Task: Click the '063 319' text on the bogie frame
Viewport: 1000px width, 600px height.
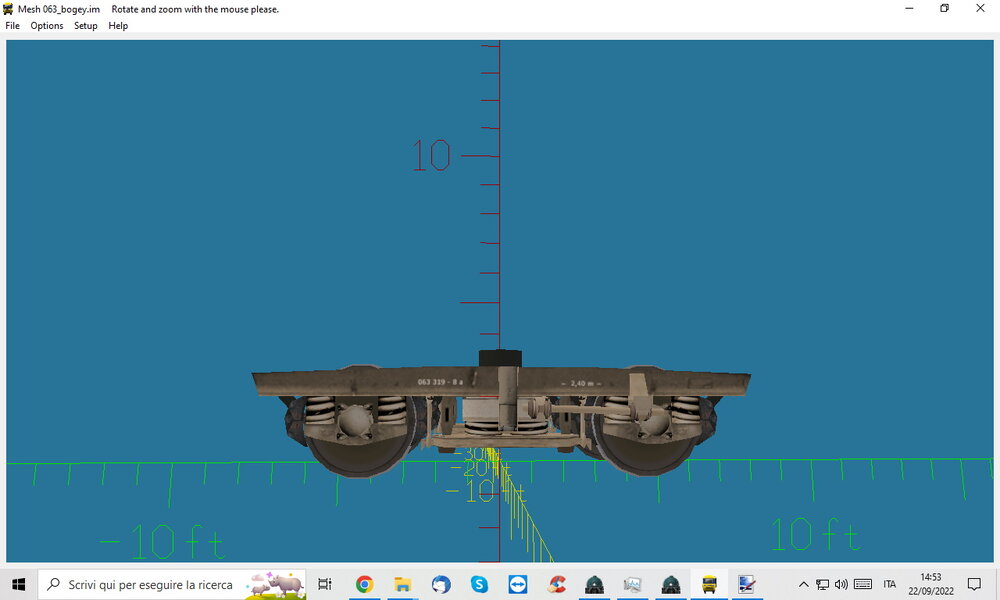Action: (x=432, y=382)
